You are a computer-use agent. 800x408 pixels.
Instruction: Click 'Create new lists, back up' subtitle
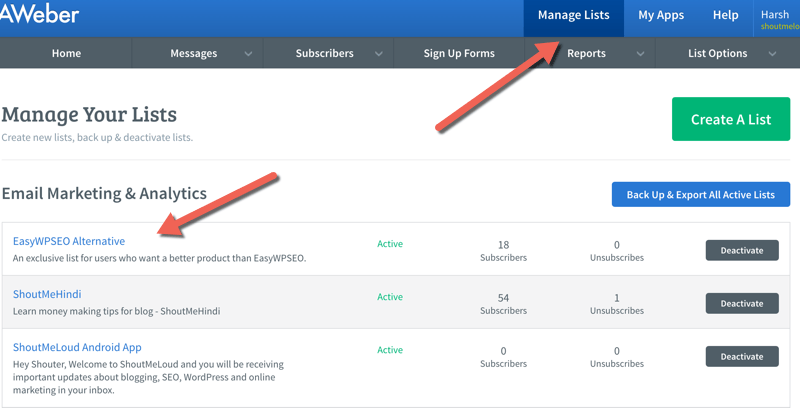click(x=97, y=138)
